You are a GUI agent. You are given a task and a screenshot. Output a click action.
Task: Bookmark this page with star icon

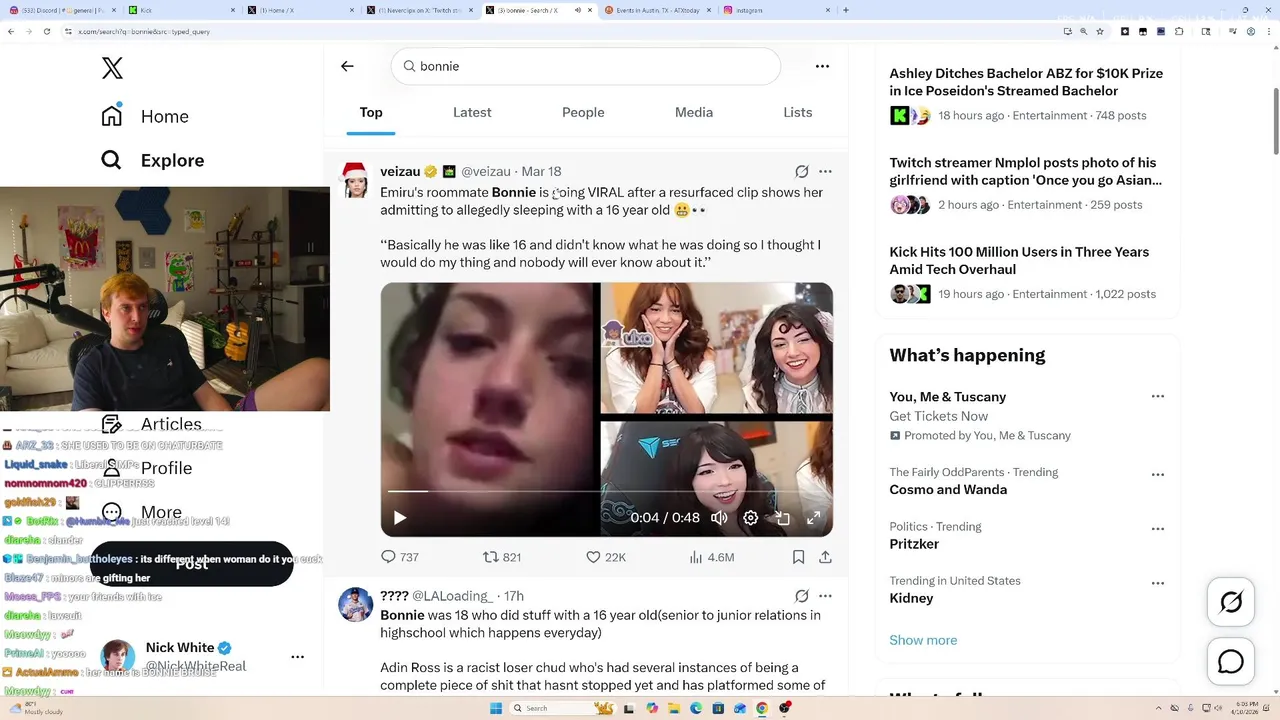point(1100,31)
